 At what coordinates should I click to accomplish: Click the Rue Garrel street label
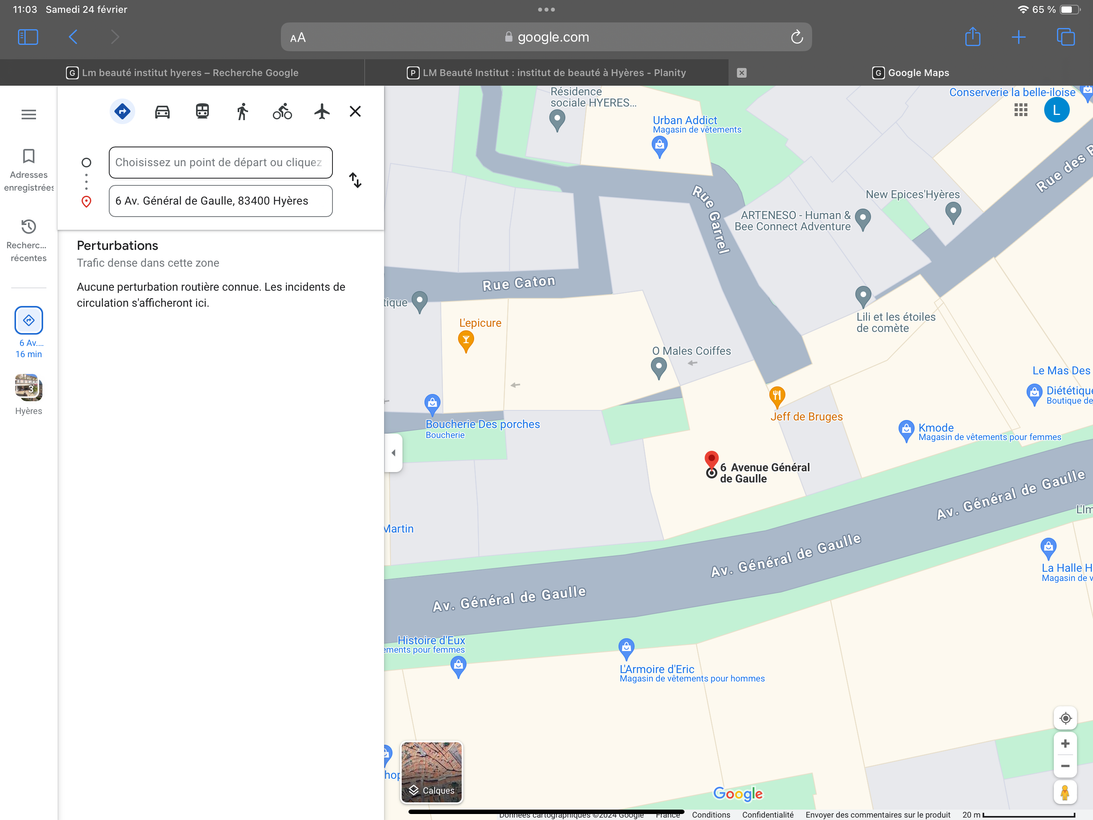(710, 219)
